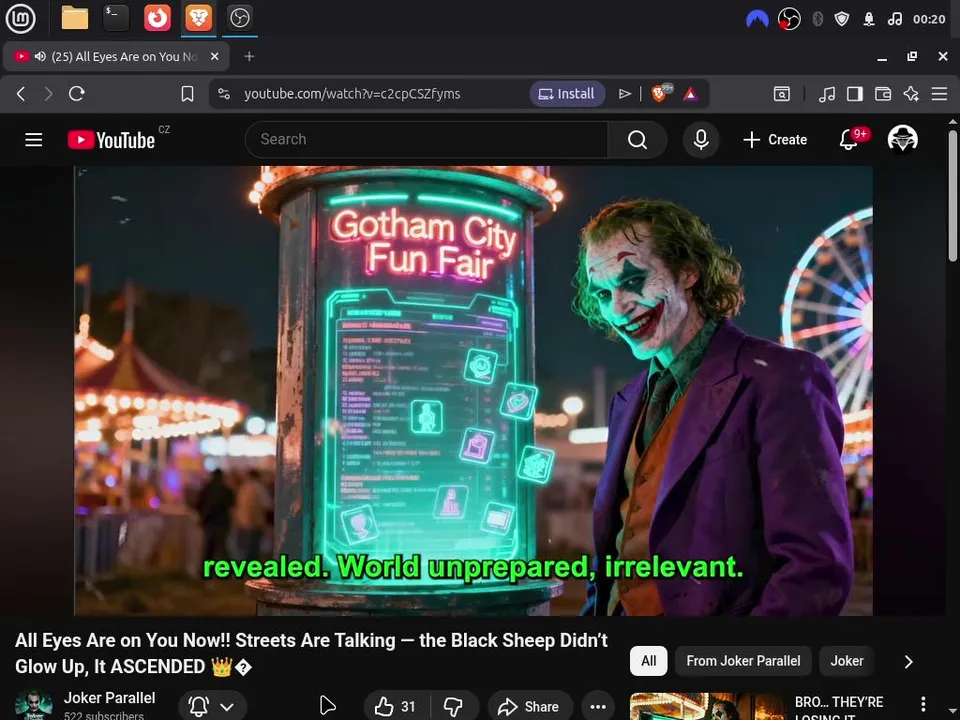View site information in address bar
This screenshot has height=720, width=960.
224,94
